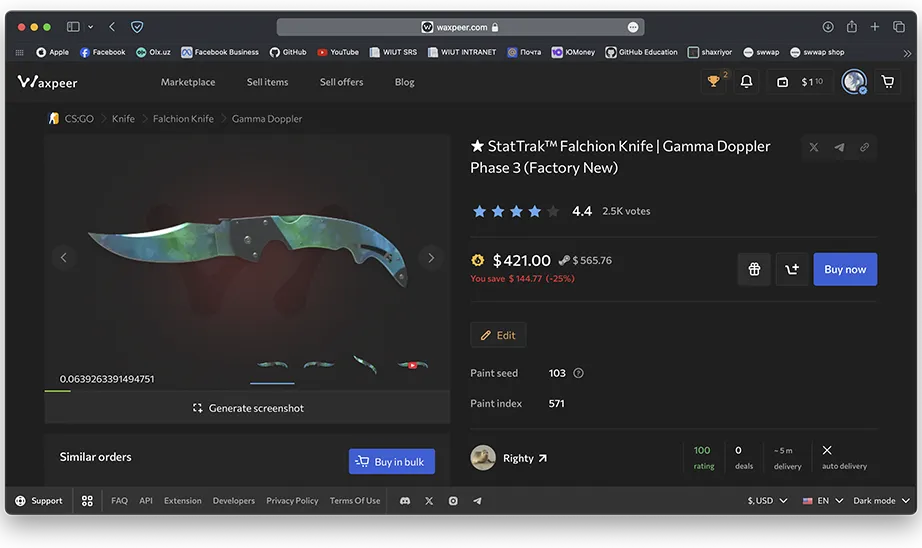
Task: Go back with Safari back arrow
Action: tap(112, 26)
